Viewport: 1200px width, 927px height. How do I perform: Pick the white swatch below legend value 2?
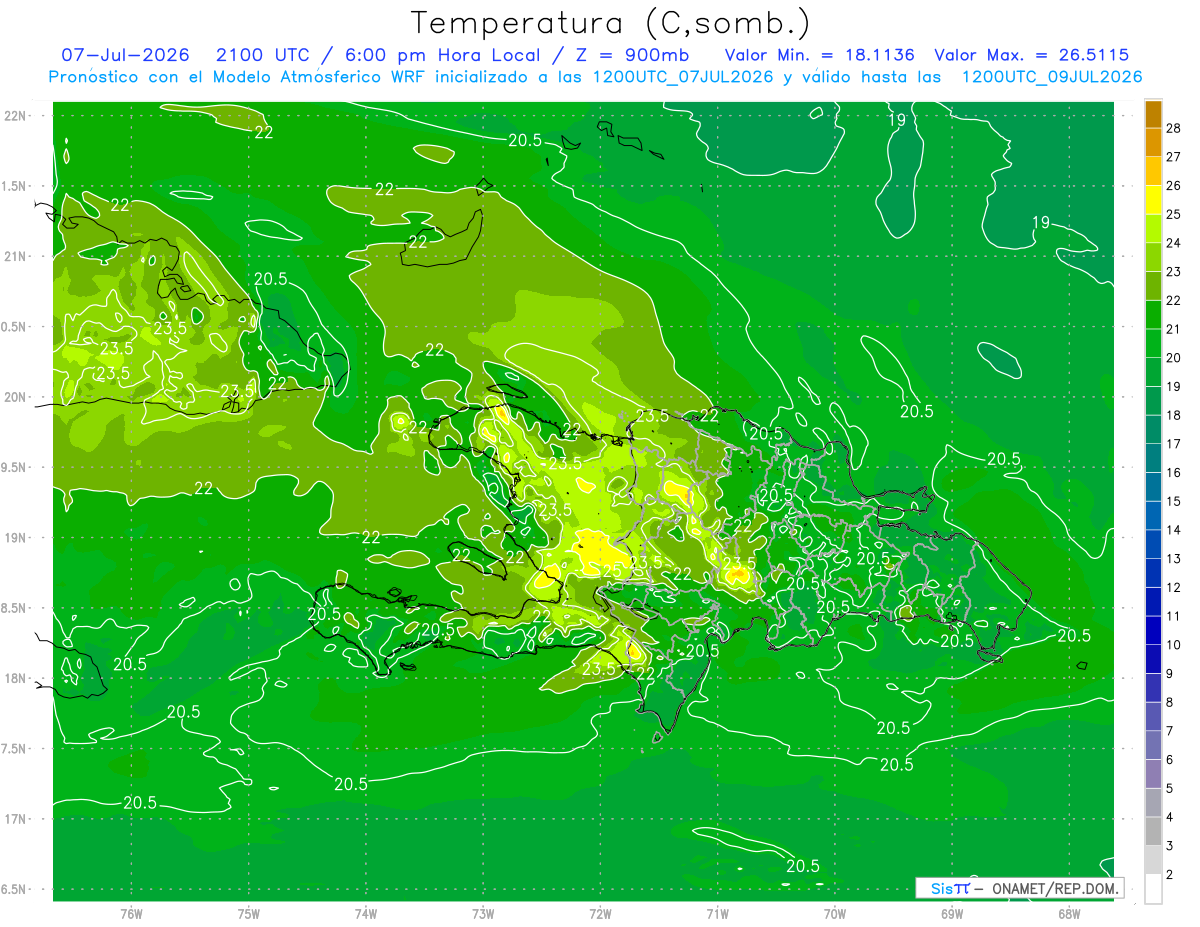[x=1153, y=889]
